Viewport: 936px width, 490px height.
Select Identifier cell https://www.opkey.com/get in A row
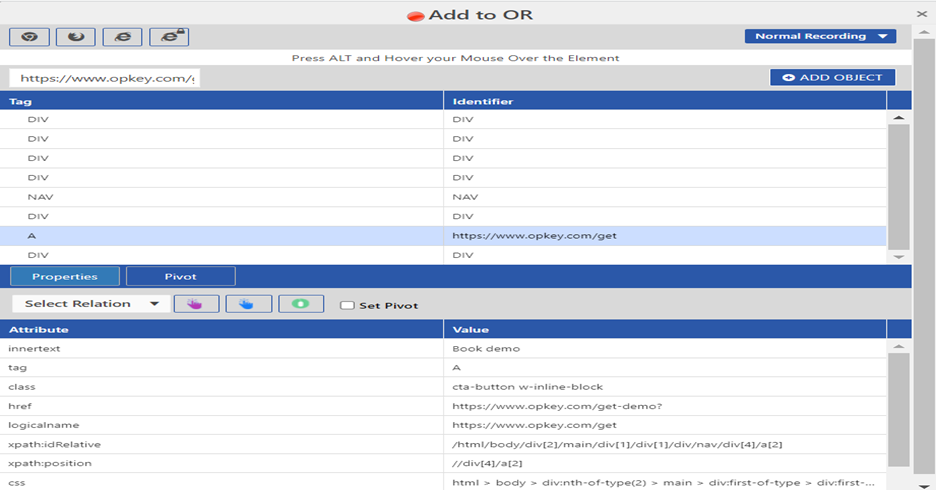665,236
